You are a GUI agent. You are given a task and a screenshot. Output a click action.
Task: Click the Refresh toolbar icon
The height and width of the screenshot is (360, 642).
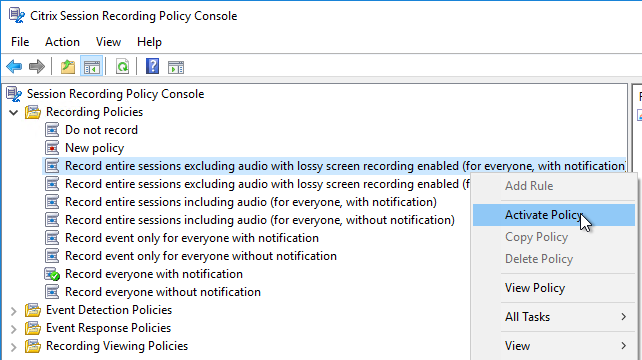click(x=122, y=66)
